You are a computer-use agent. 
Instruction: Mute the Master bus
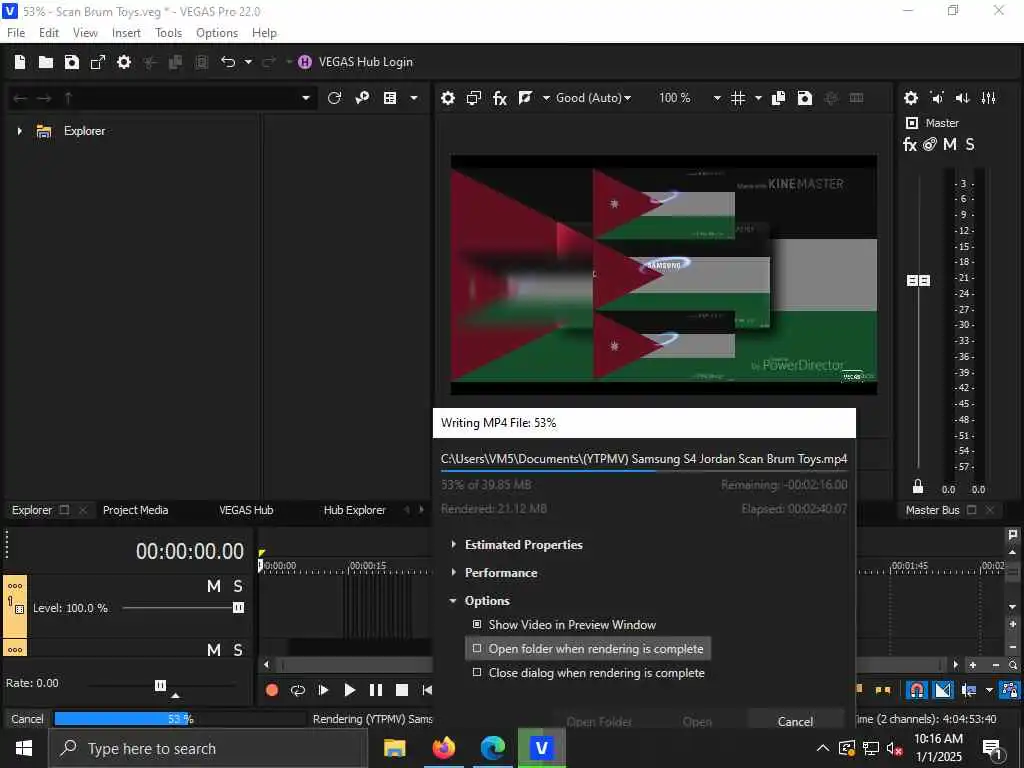pyautogui.click(x=950, y=144)
